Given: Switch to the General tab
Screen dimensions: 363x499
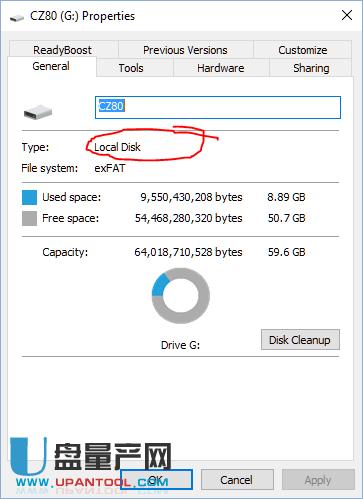Looking at the screenshot, I should (51, 66).
